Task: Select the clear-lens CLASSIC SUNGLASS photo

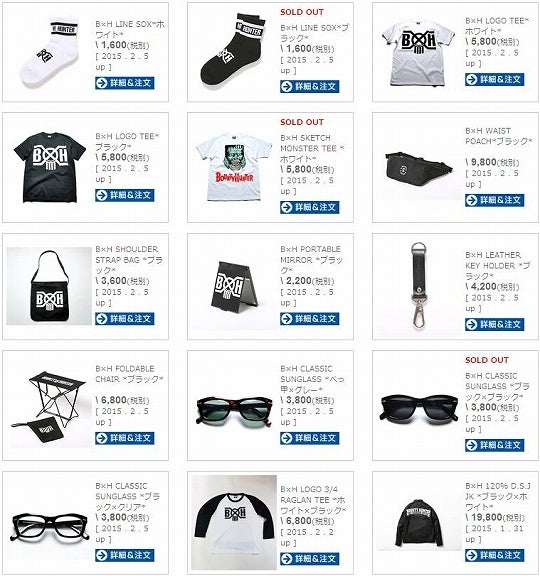Action: [50, 527]
